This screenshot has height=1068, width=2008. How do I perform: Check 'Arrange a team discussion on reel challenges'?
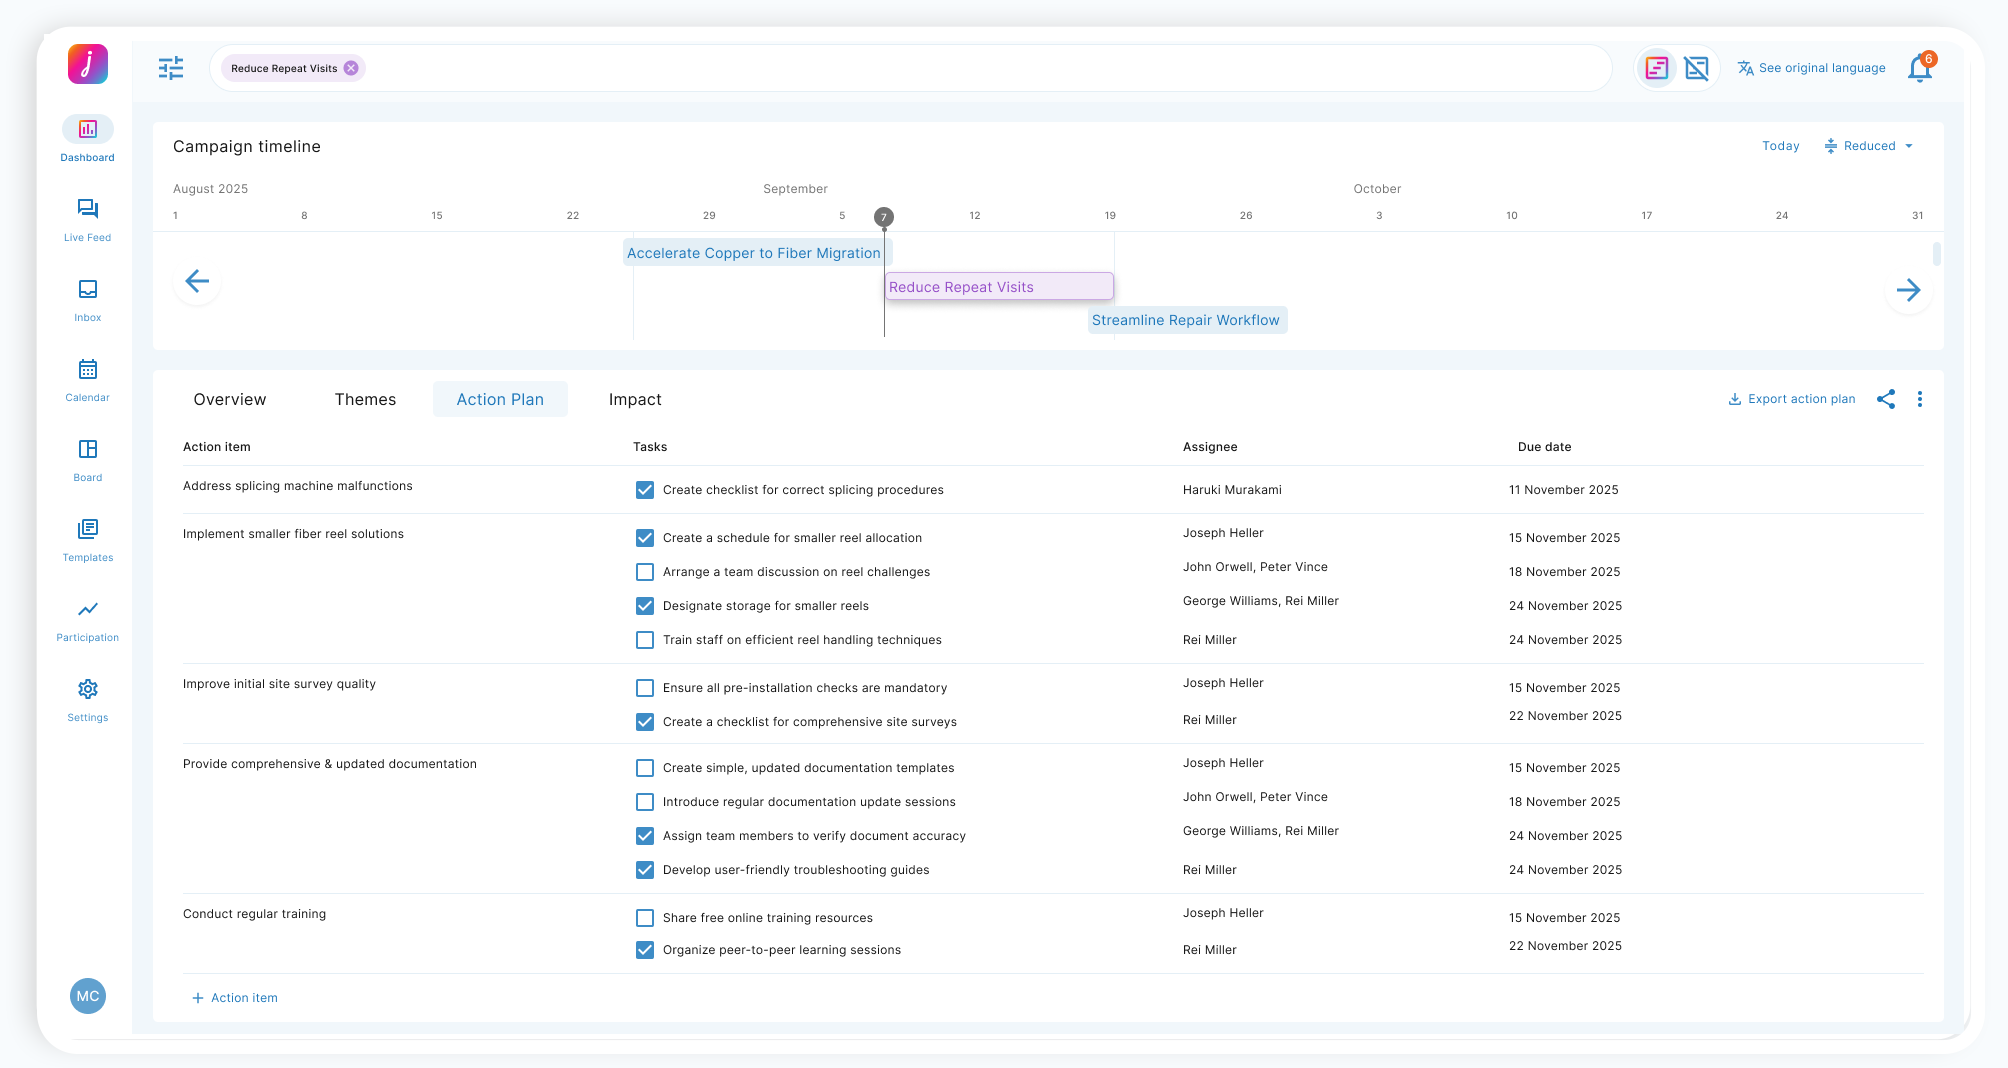coord(645,572)
